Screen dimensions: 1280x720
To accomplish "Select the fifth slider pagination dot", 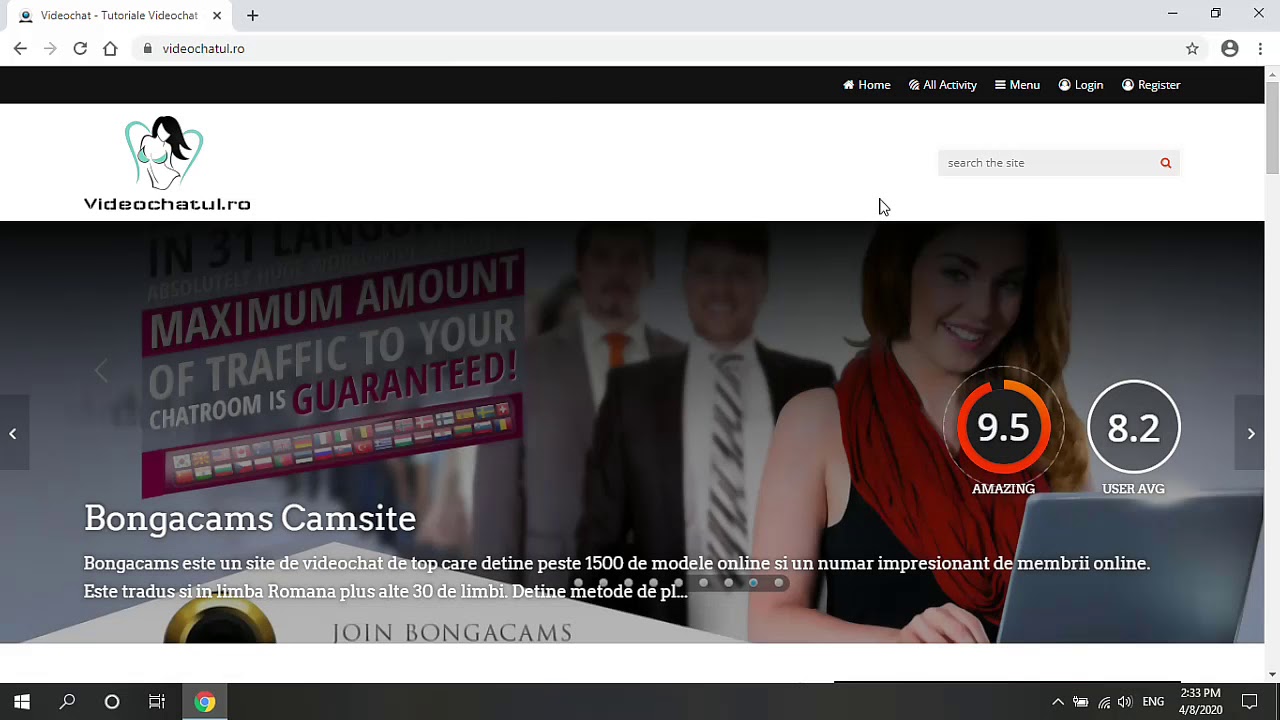I will point(678,583).
